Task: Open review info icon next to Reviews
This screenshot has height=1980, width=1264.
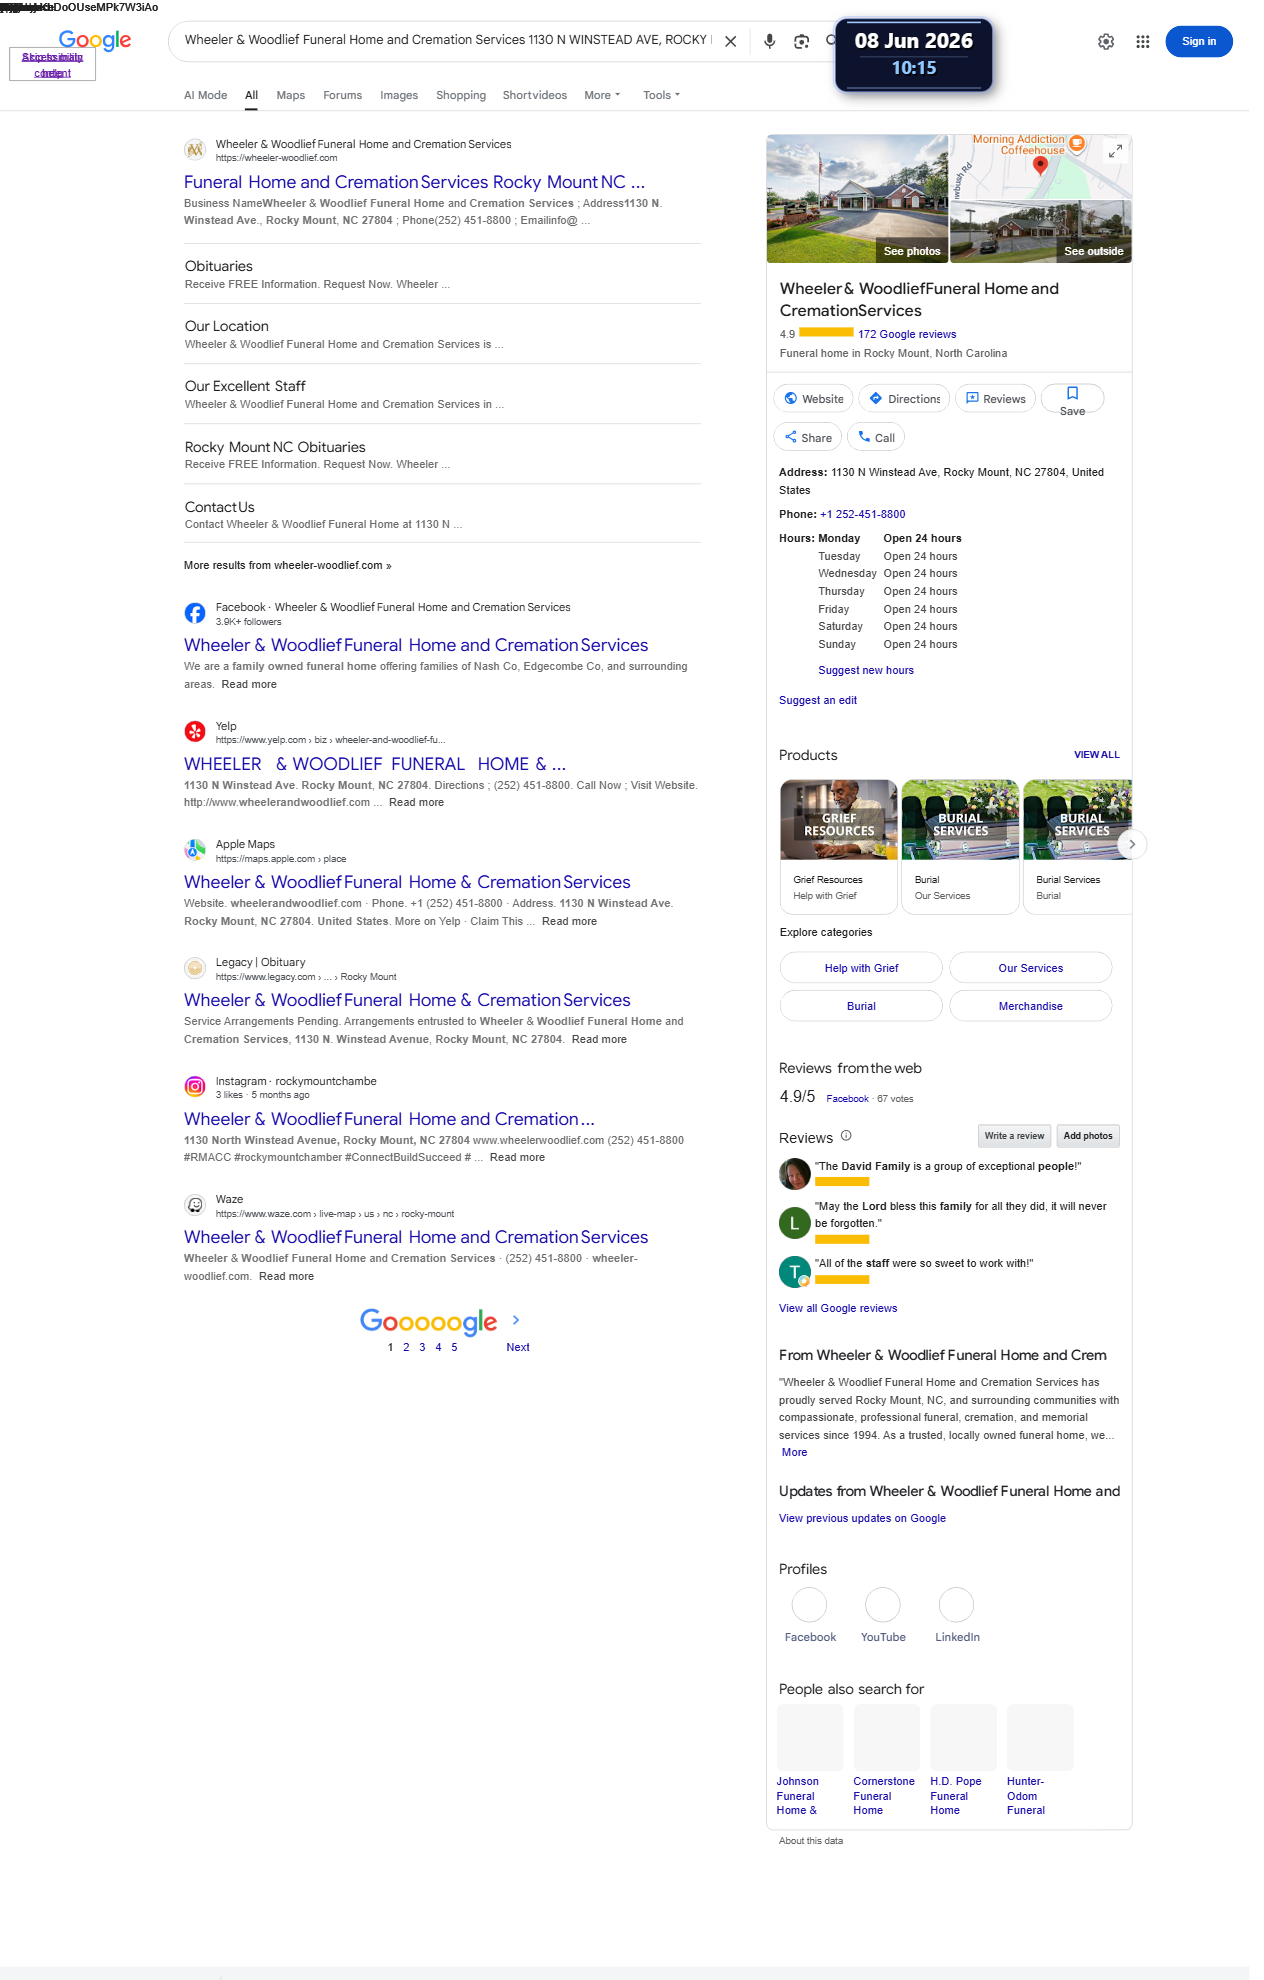Action: (x=846, y=1136)
